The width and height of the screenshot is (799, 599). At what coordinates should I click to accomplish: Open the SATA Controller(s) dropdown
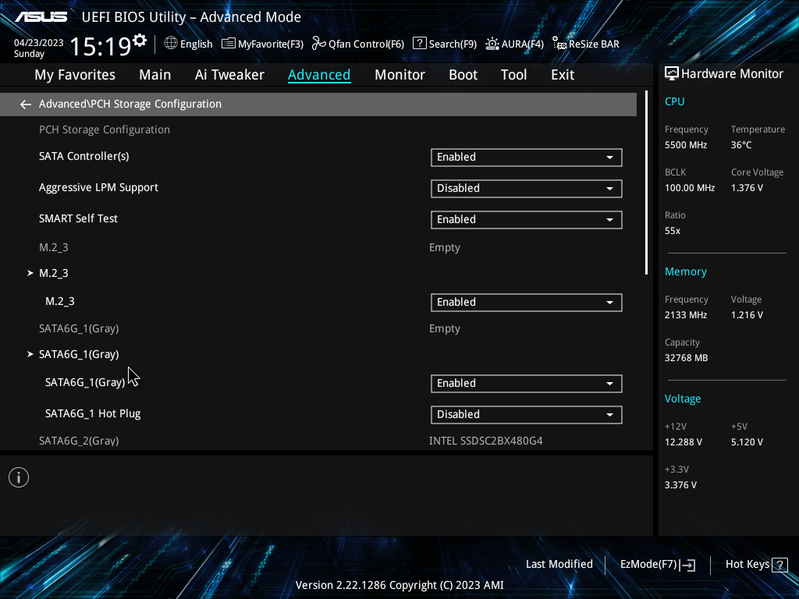526,157
